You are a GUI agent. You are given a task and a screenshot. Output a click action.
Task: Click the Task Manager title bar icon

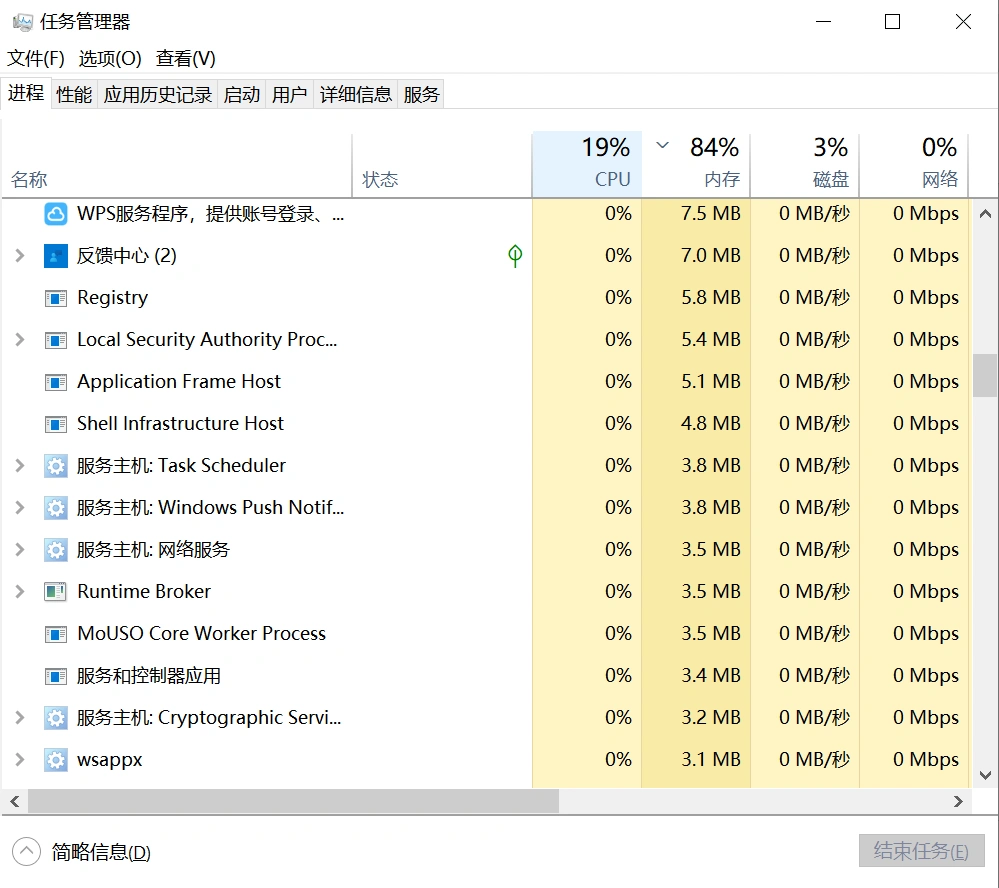(22, 22)
